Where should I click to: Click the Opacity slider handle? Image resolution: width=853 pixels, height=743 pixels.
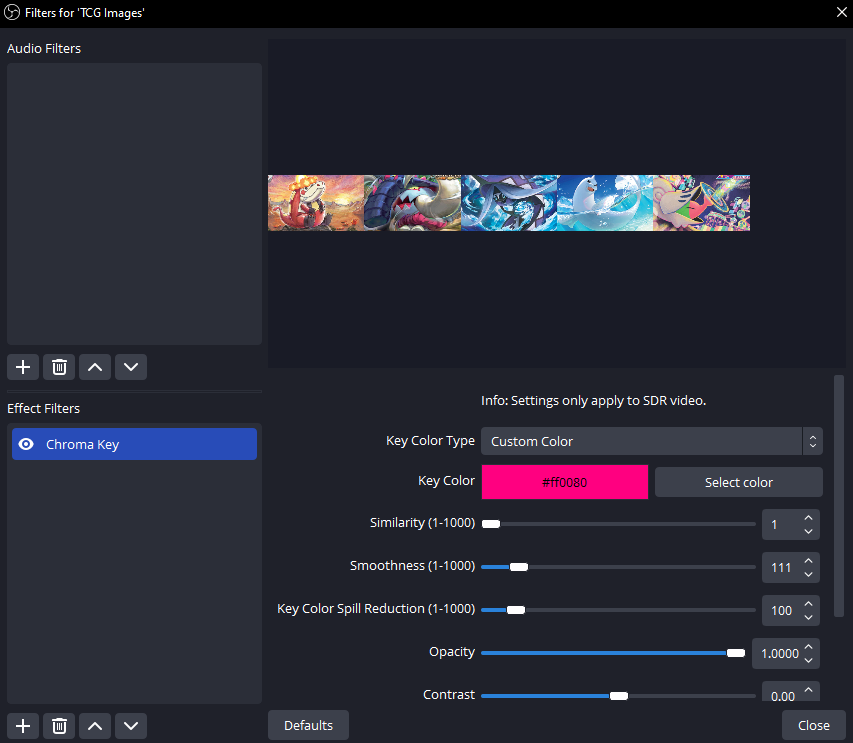coord(735,653)
